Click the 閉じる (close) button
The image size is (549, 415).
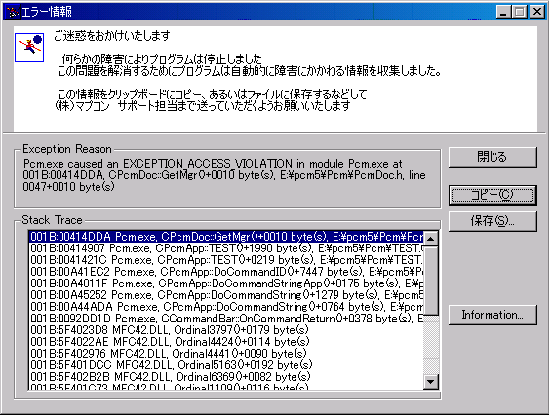tap(493, 157)
